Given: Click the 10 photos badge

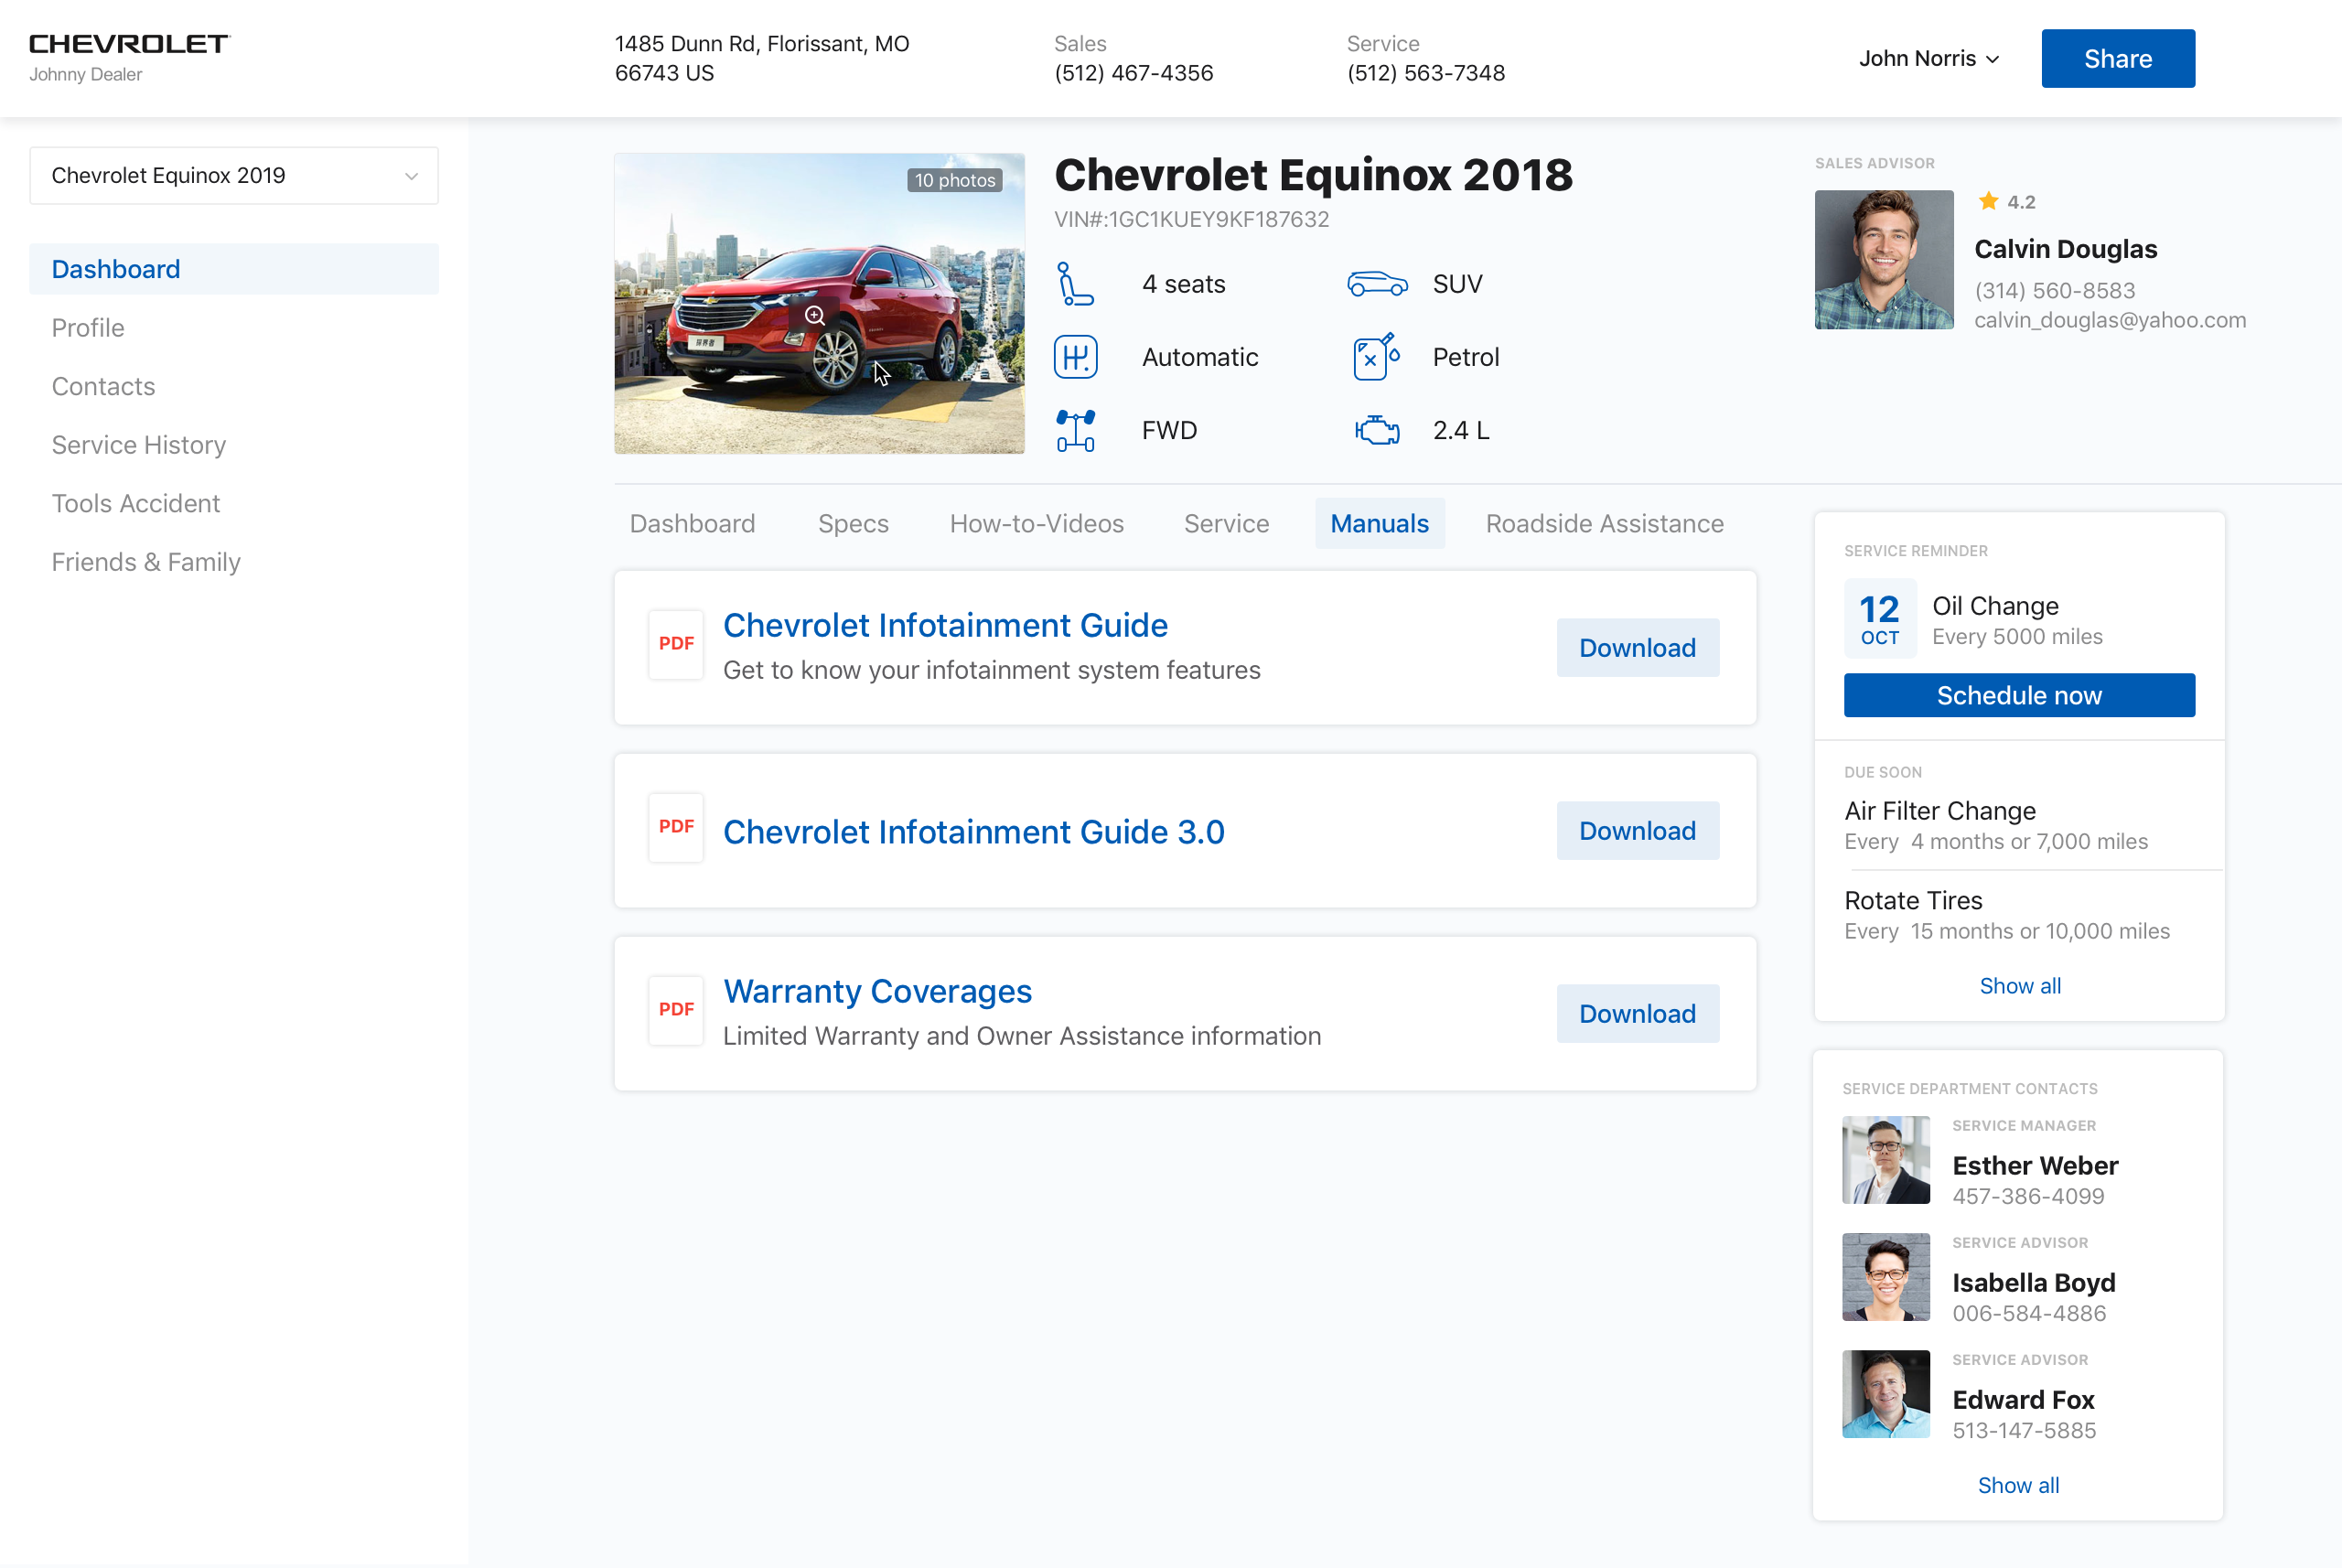Looking at the screenshot, I should point(955,180).
